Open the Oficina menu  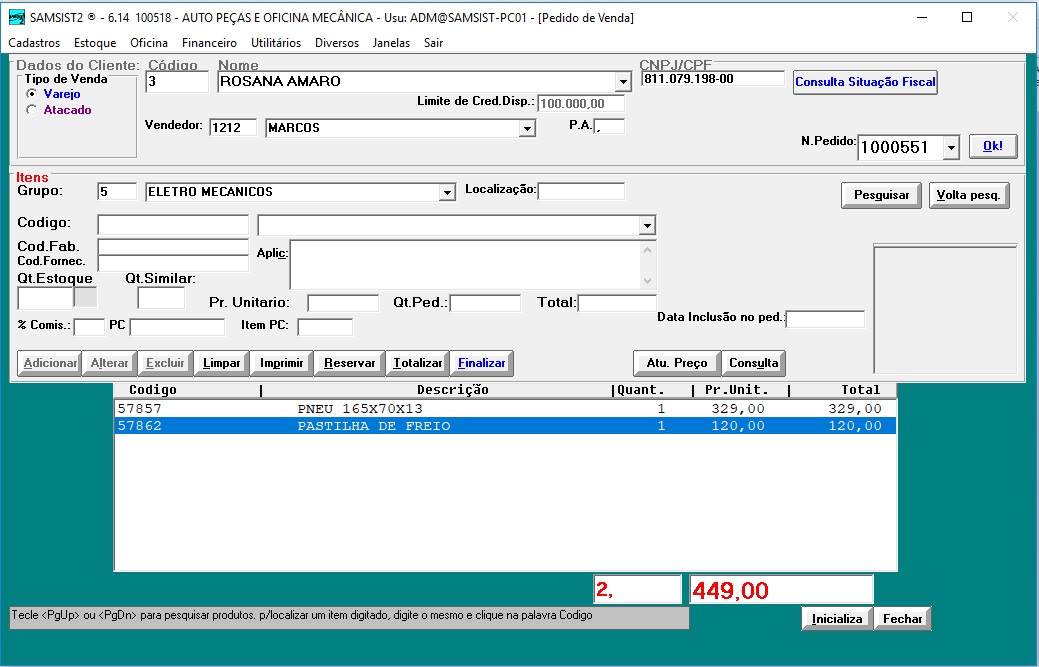(x=149, y=43)
